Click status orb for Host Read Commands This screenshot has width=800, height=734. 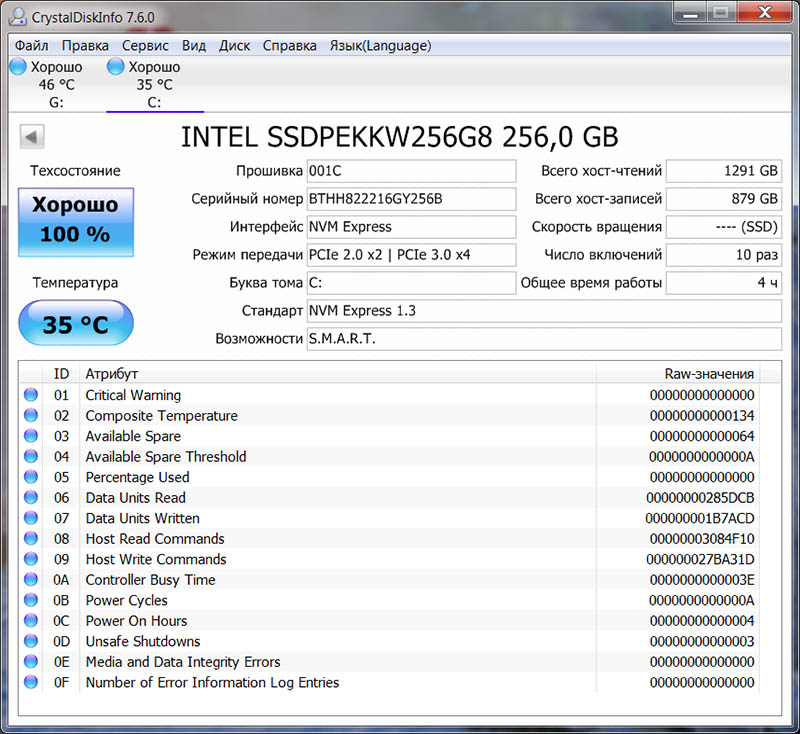pyautogui.click(x=31, y=538)
